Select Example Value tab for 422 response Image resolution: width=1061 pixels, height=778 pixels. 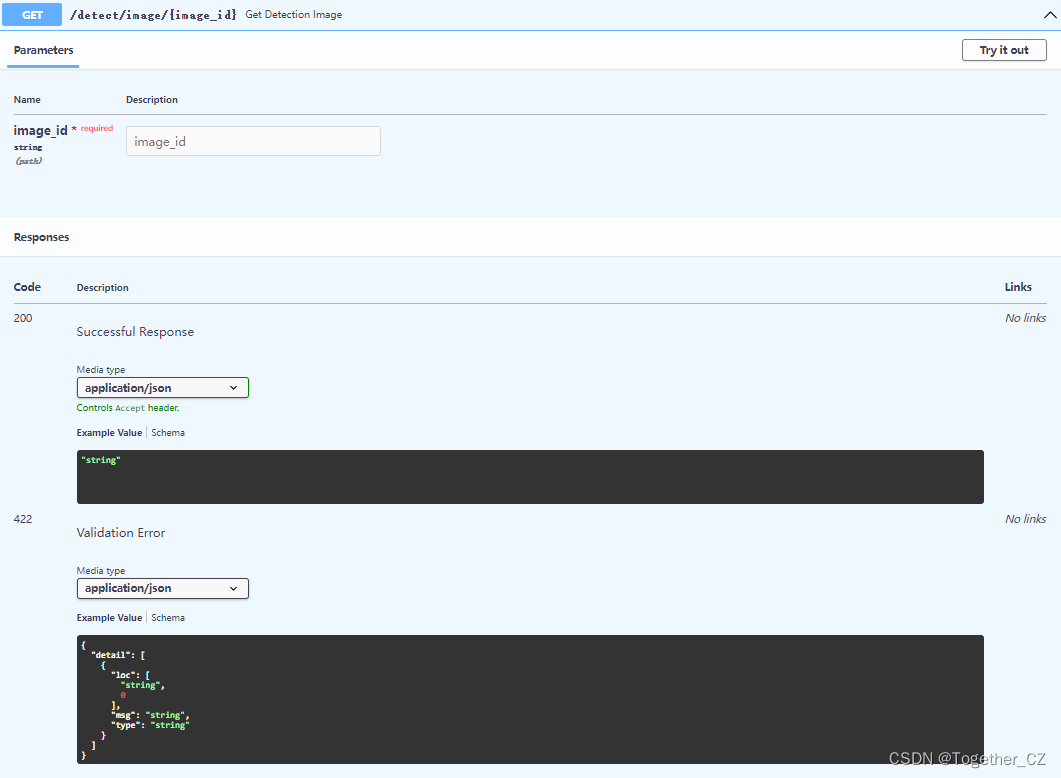click(x=109, y=617)
